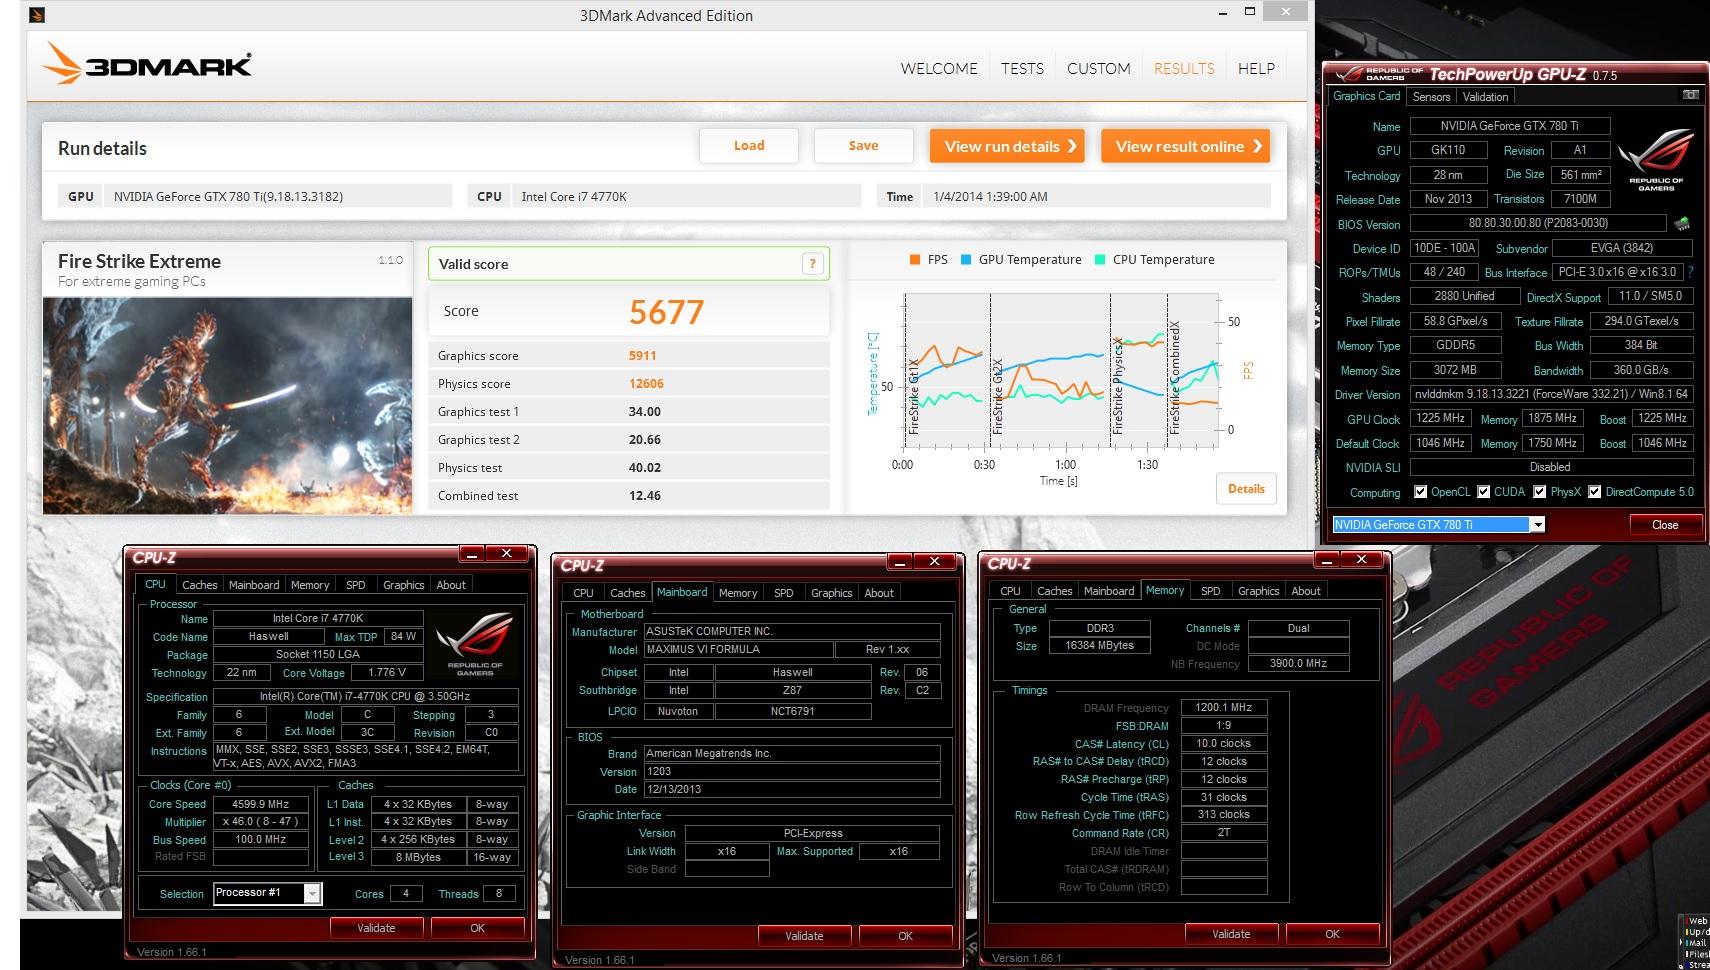Click the orange FPS legend square
This screenshot has height=970, width=1710.
point(914,259)
